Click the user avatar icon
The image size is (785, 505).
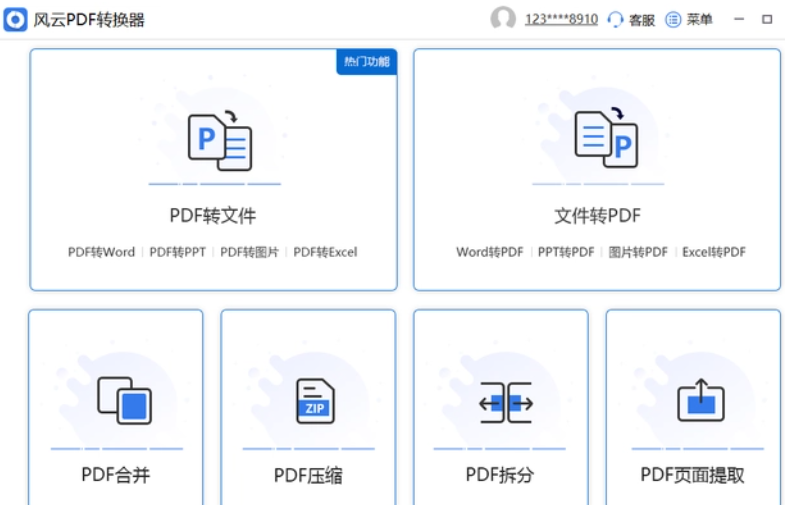pos(503,19)
